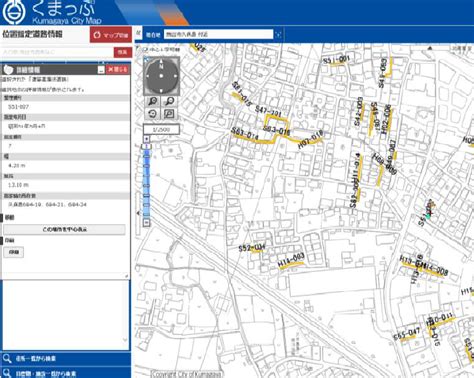Expand the address list search section
The width and height of the screenshot is (474, 378).
pos(65,359)
